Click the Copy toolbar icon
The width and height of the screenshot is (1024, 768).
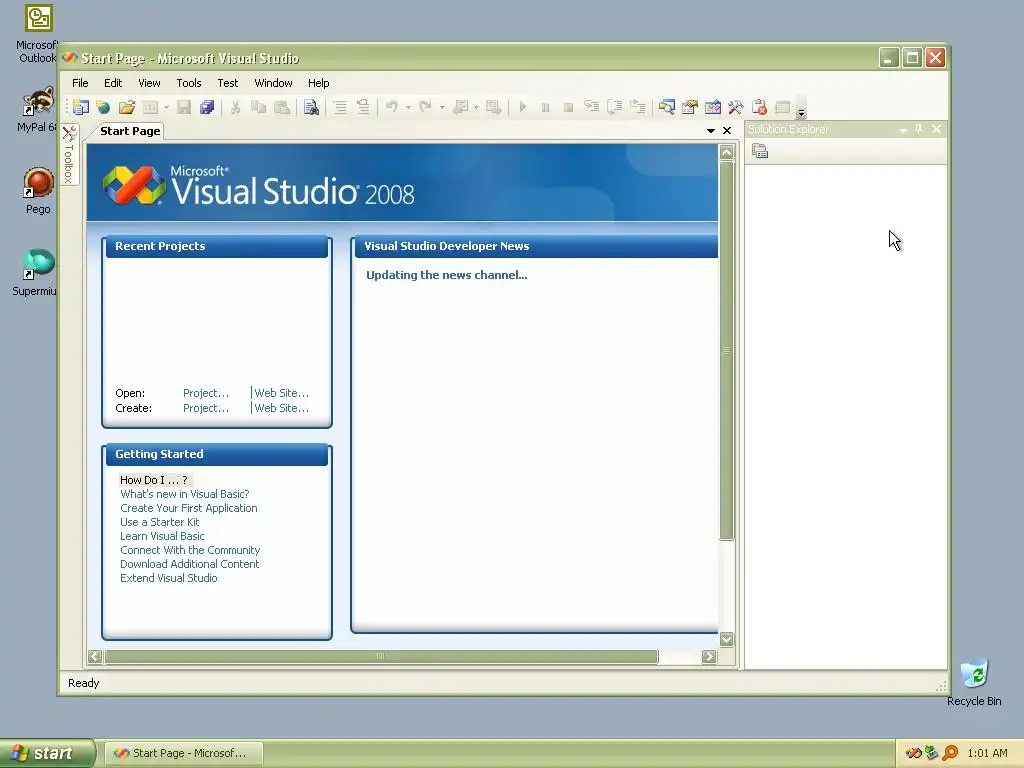[259, 107]
